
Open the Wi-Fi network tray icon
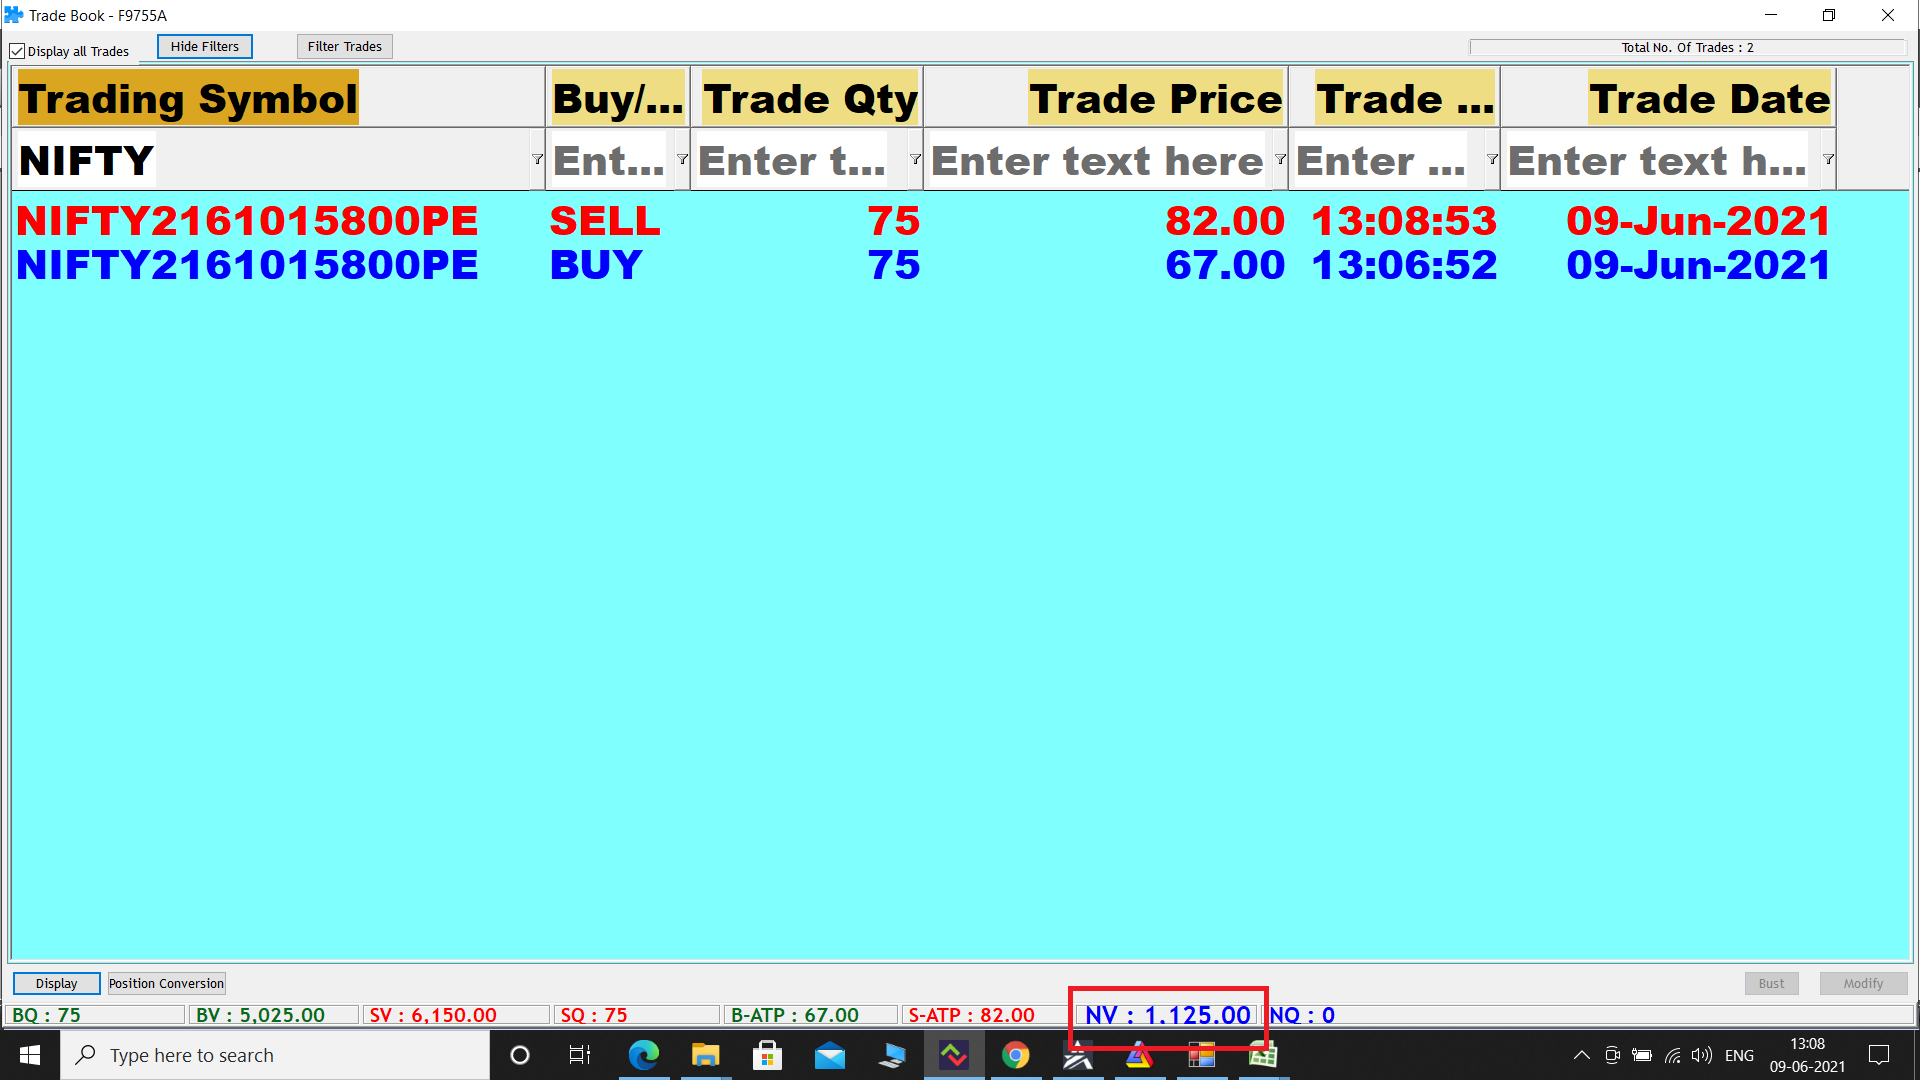point(1672,1055)
